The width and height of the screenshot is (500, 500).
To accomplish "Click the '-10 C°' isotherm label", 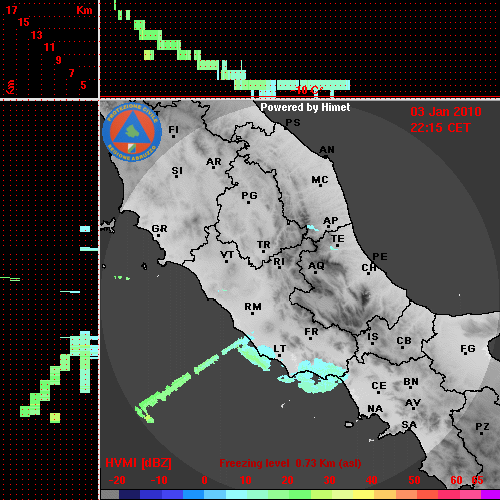I will click(x=307, y=90).
